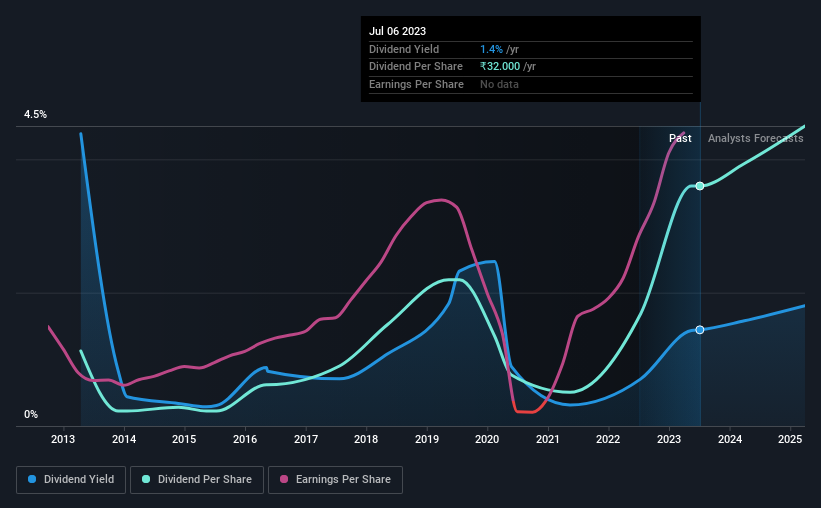Select the blue dividend yield data point marker
This screenshot has height=508, width=821.
pyautogui.click(x=700, y=329)
